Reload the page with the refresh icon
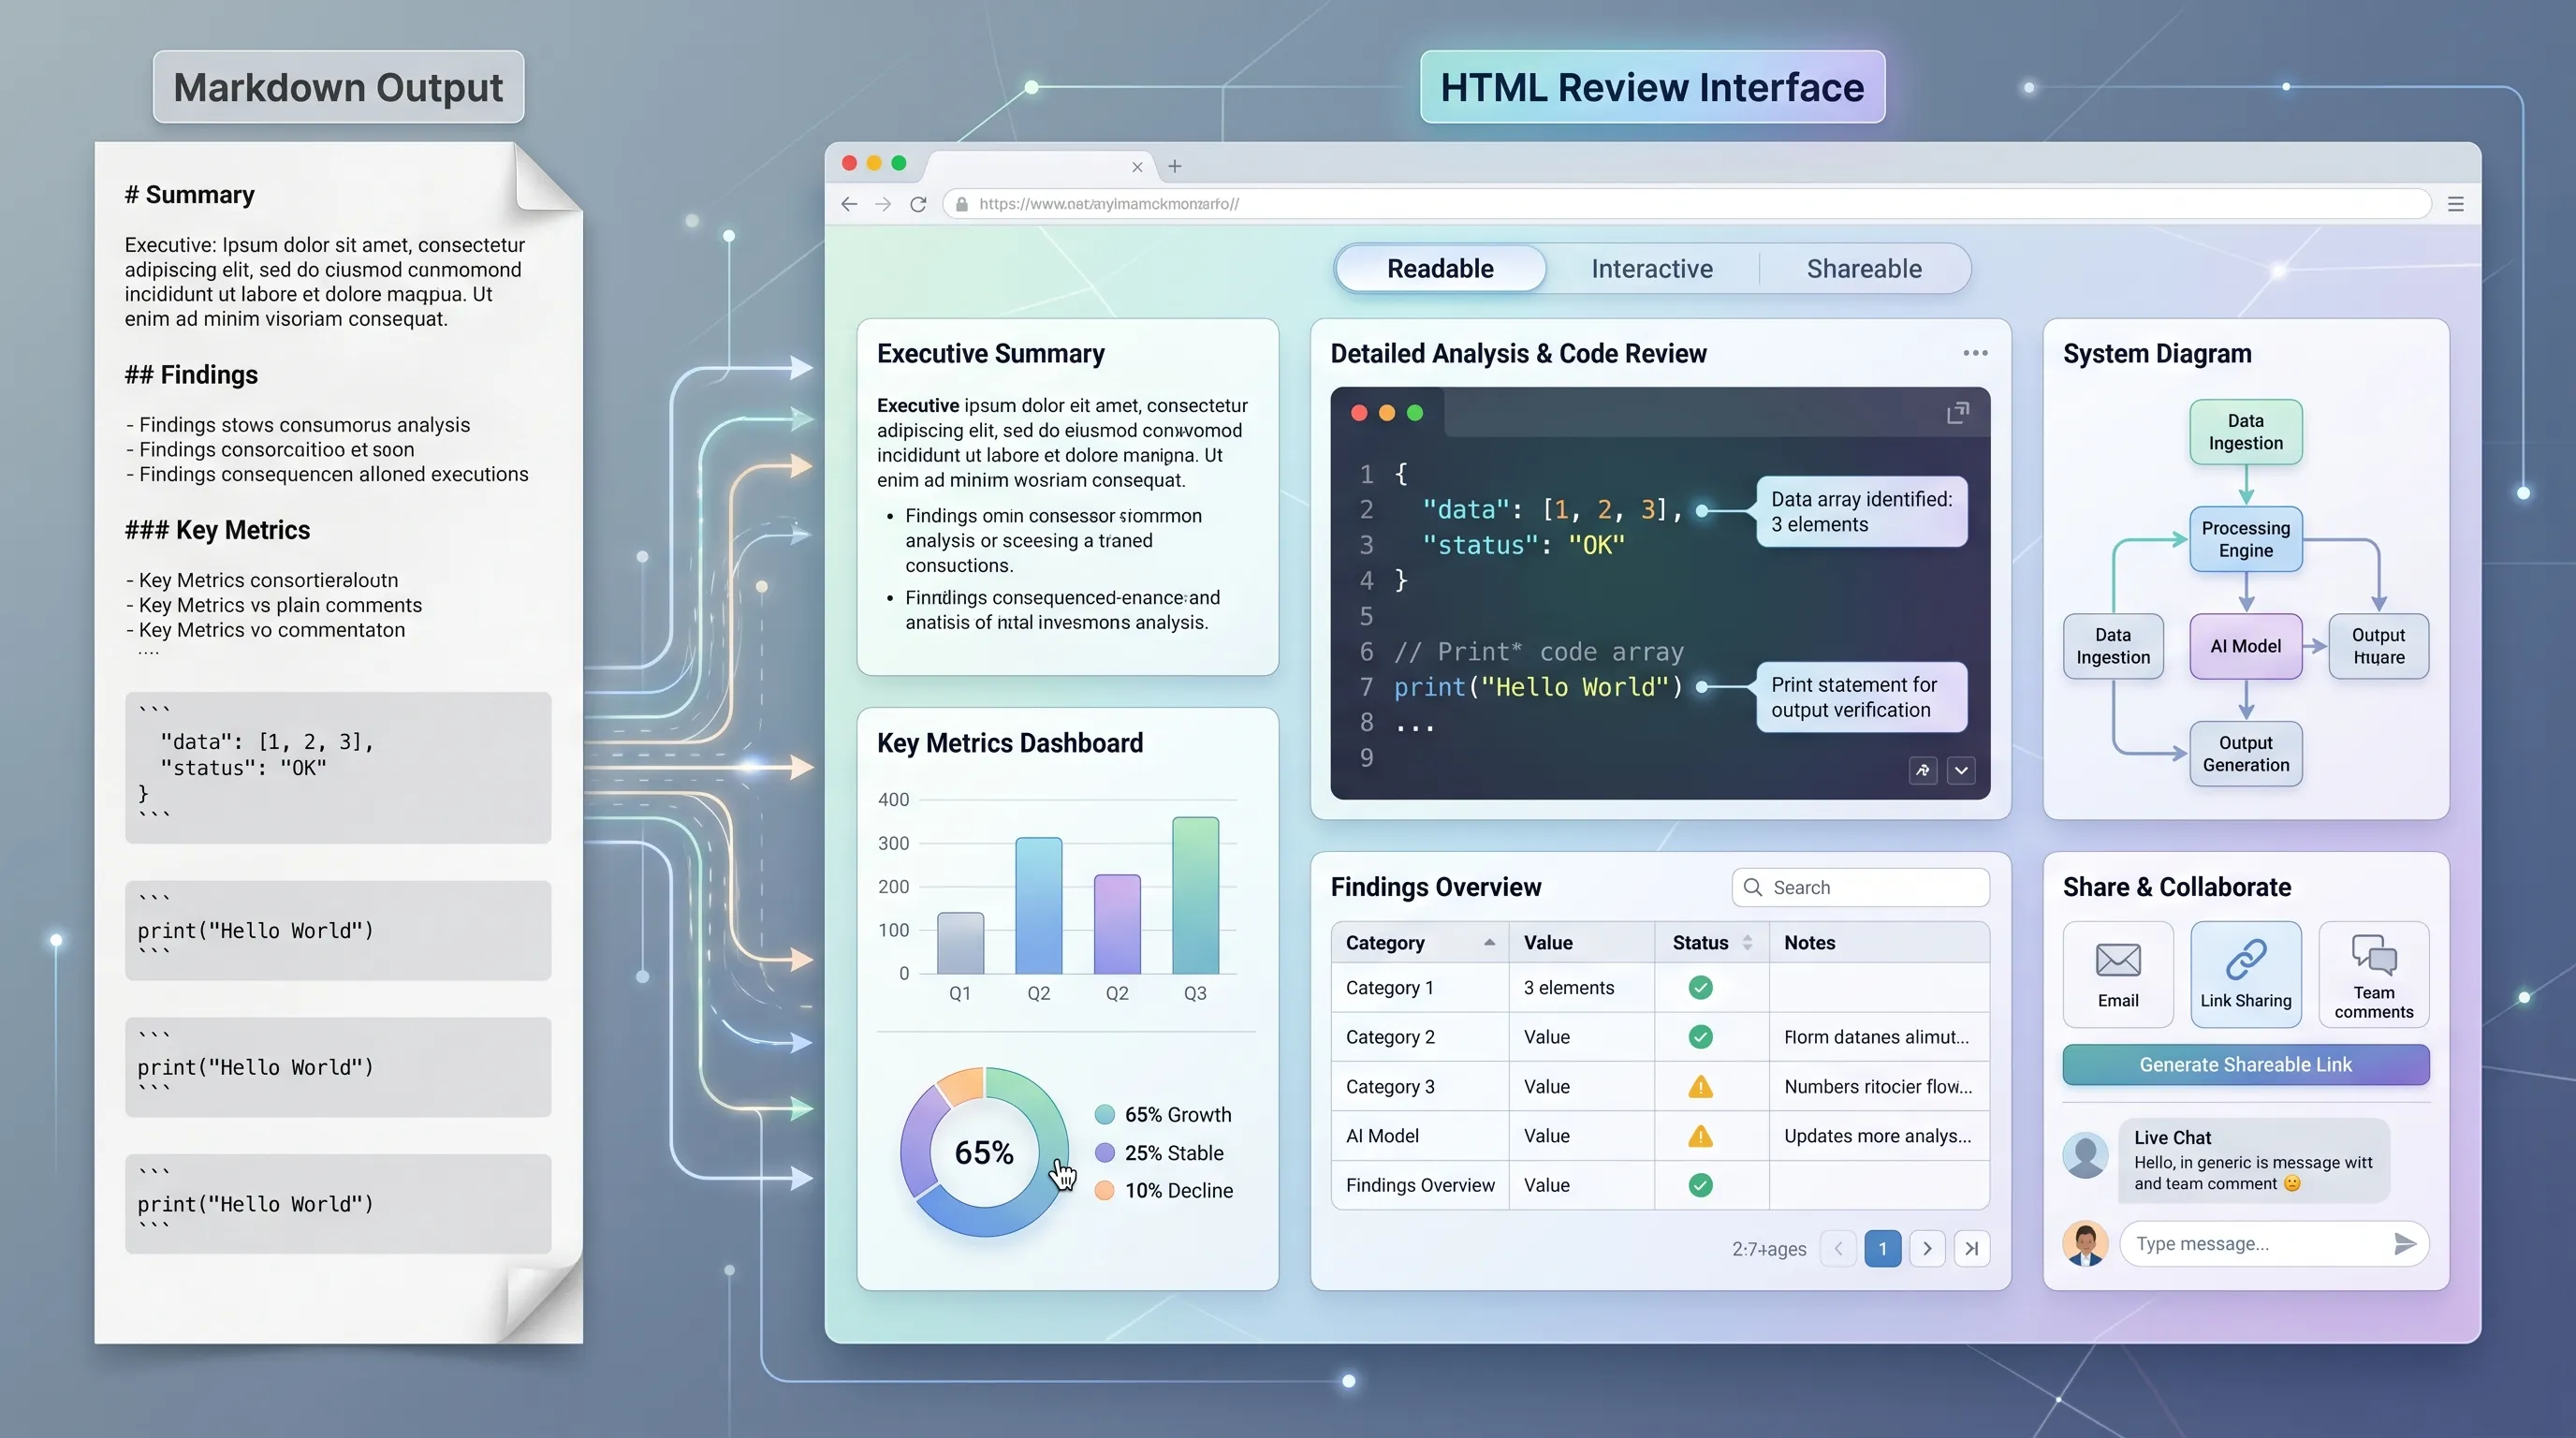The width and height of the screenshot is (2576, 1438). tap(918, 204)
